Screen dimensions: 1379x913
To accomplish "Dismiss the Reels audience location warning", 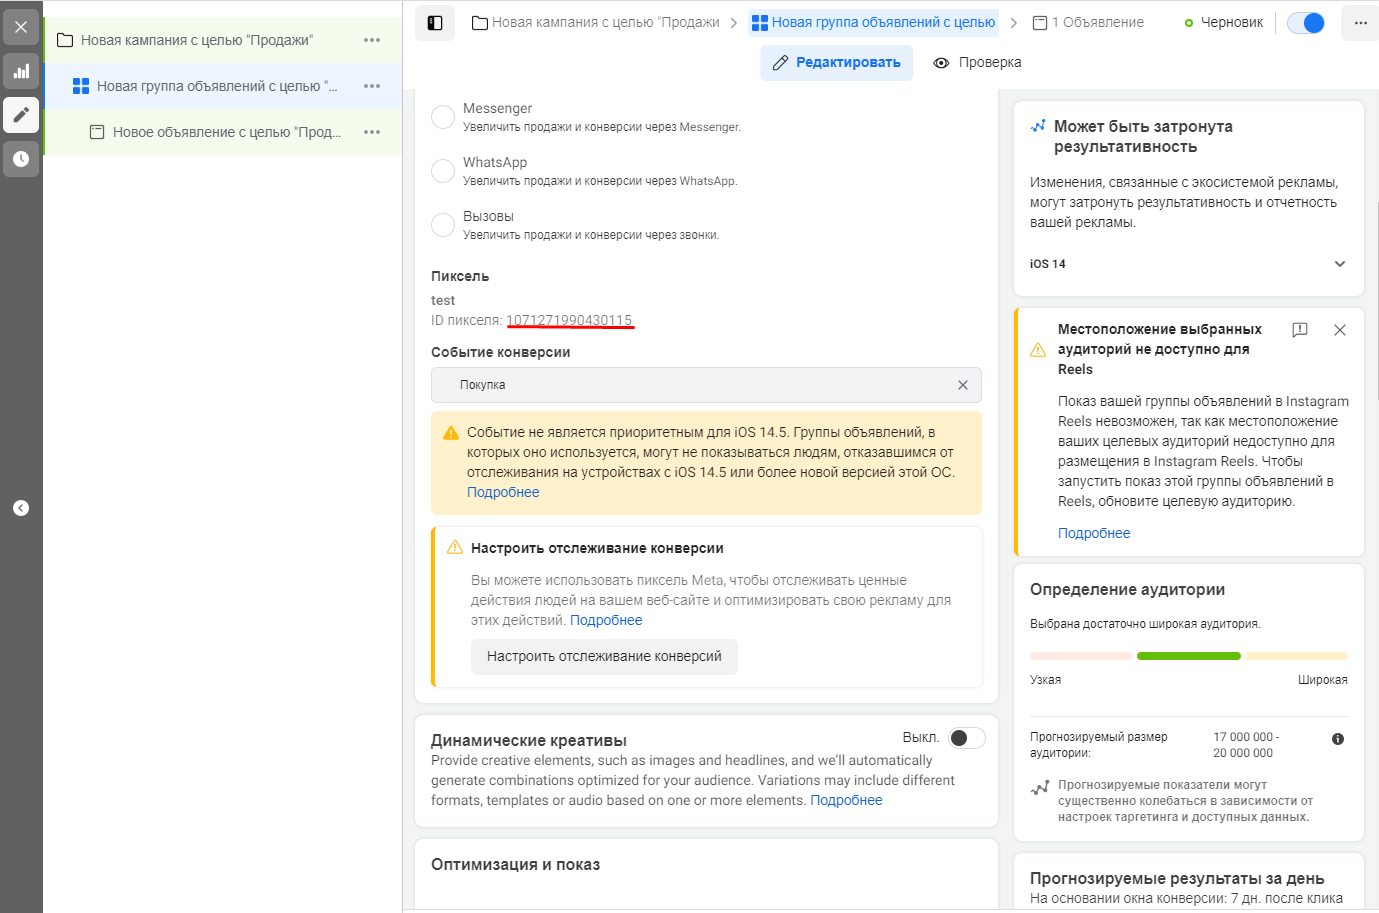I will click(1340, 330).
